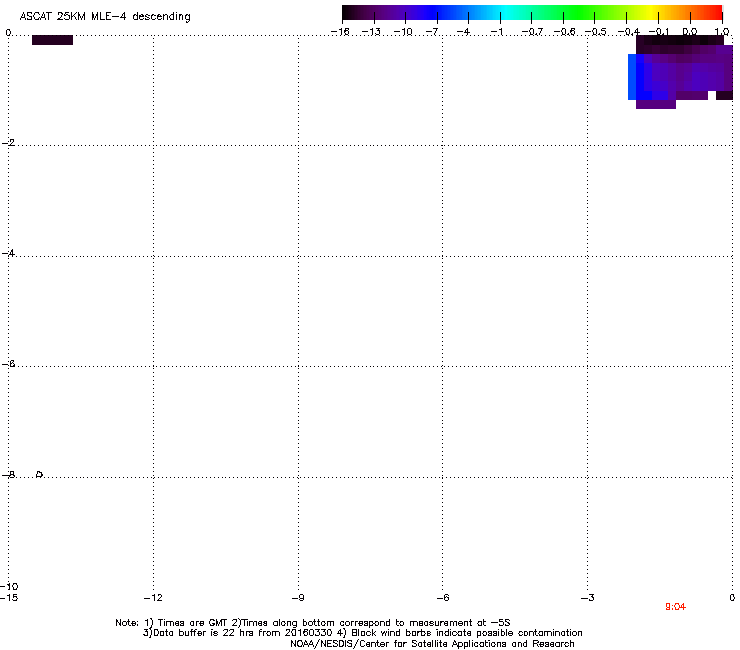The width and height of the screenshot is (740, 650).
Task: Click the cyan section of the colorbar
Action: [507, 12]
